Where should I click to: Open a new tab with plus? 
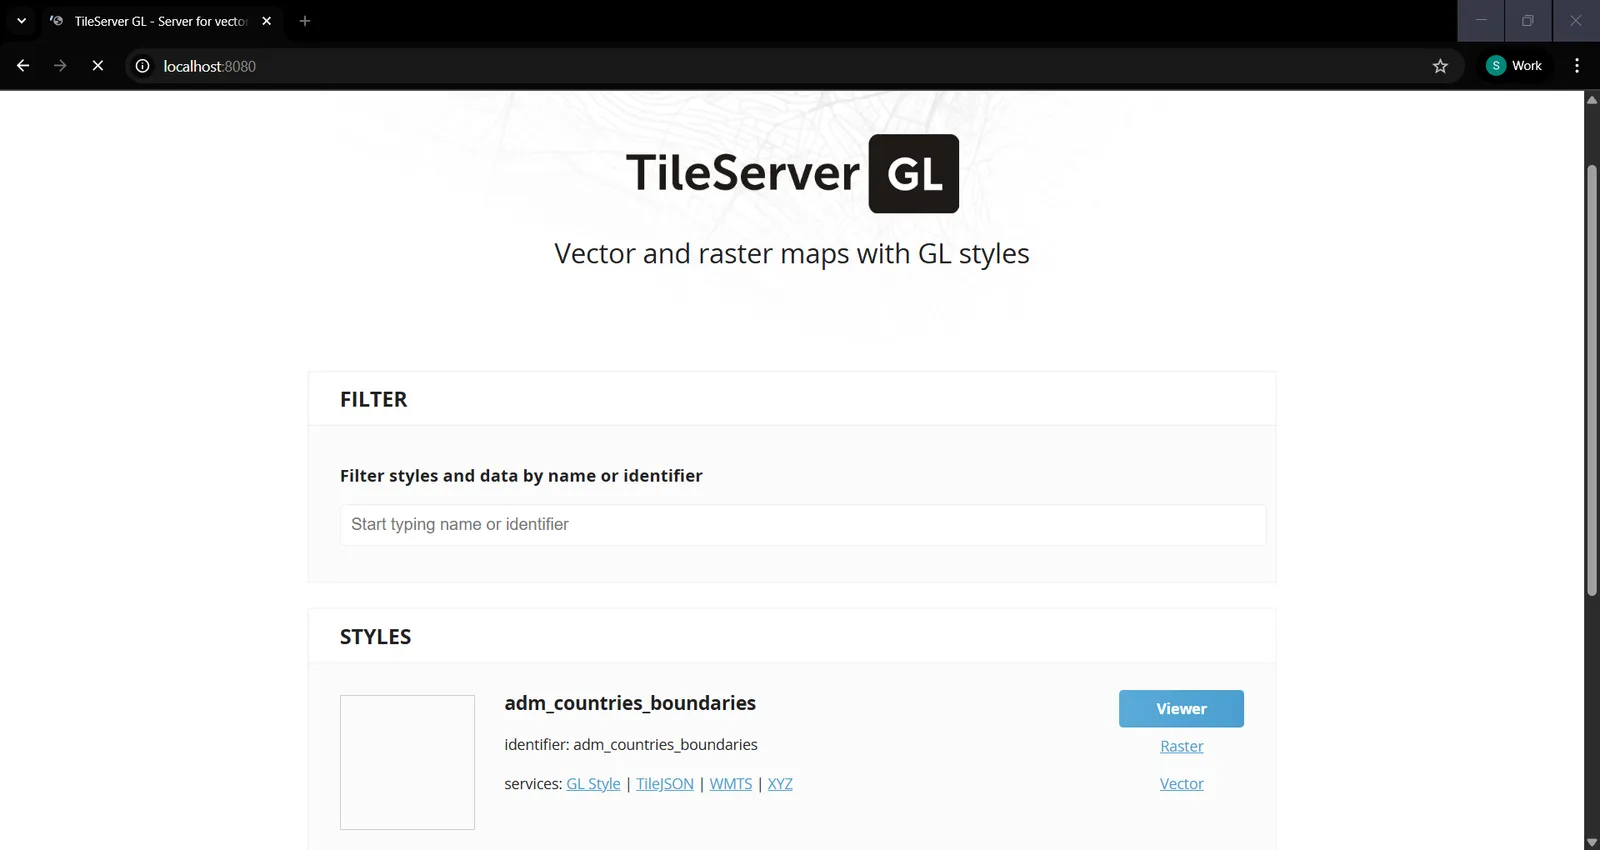(305, 21)
